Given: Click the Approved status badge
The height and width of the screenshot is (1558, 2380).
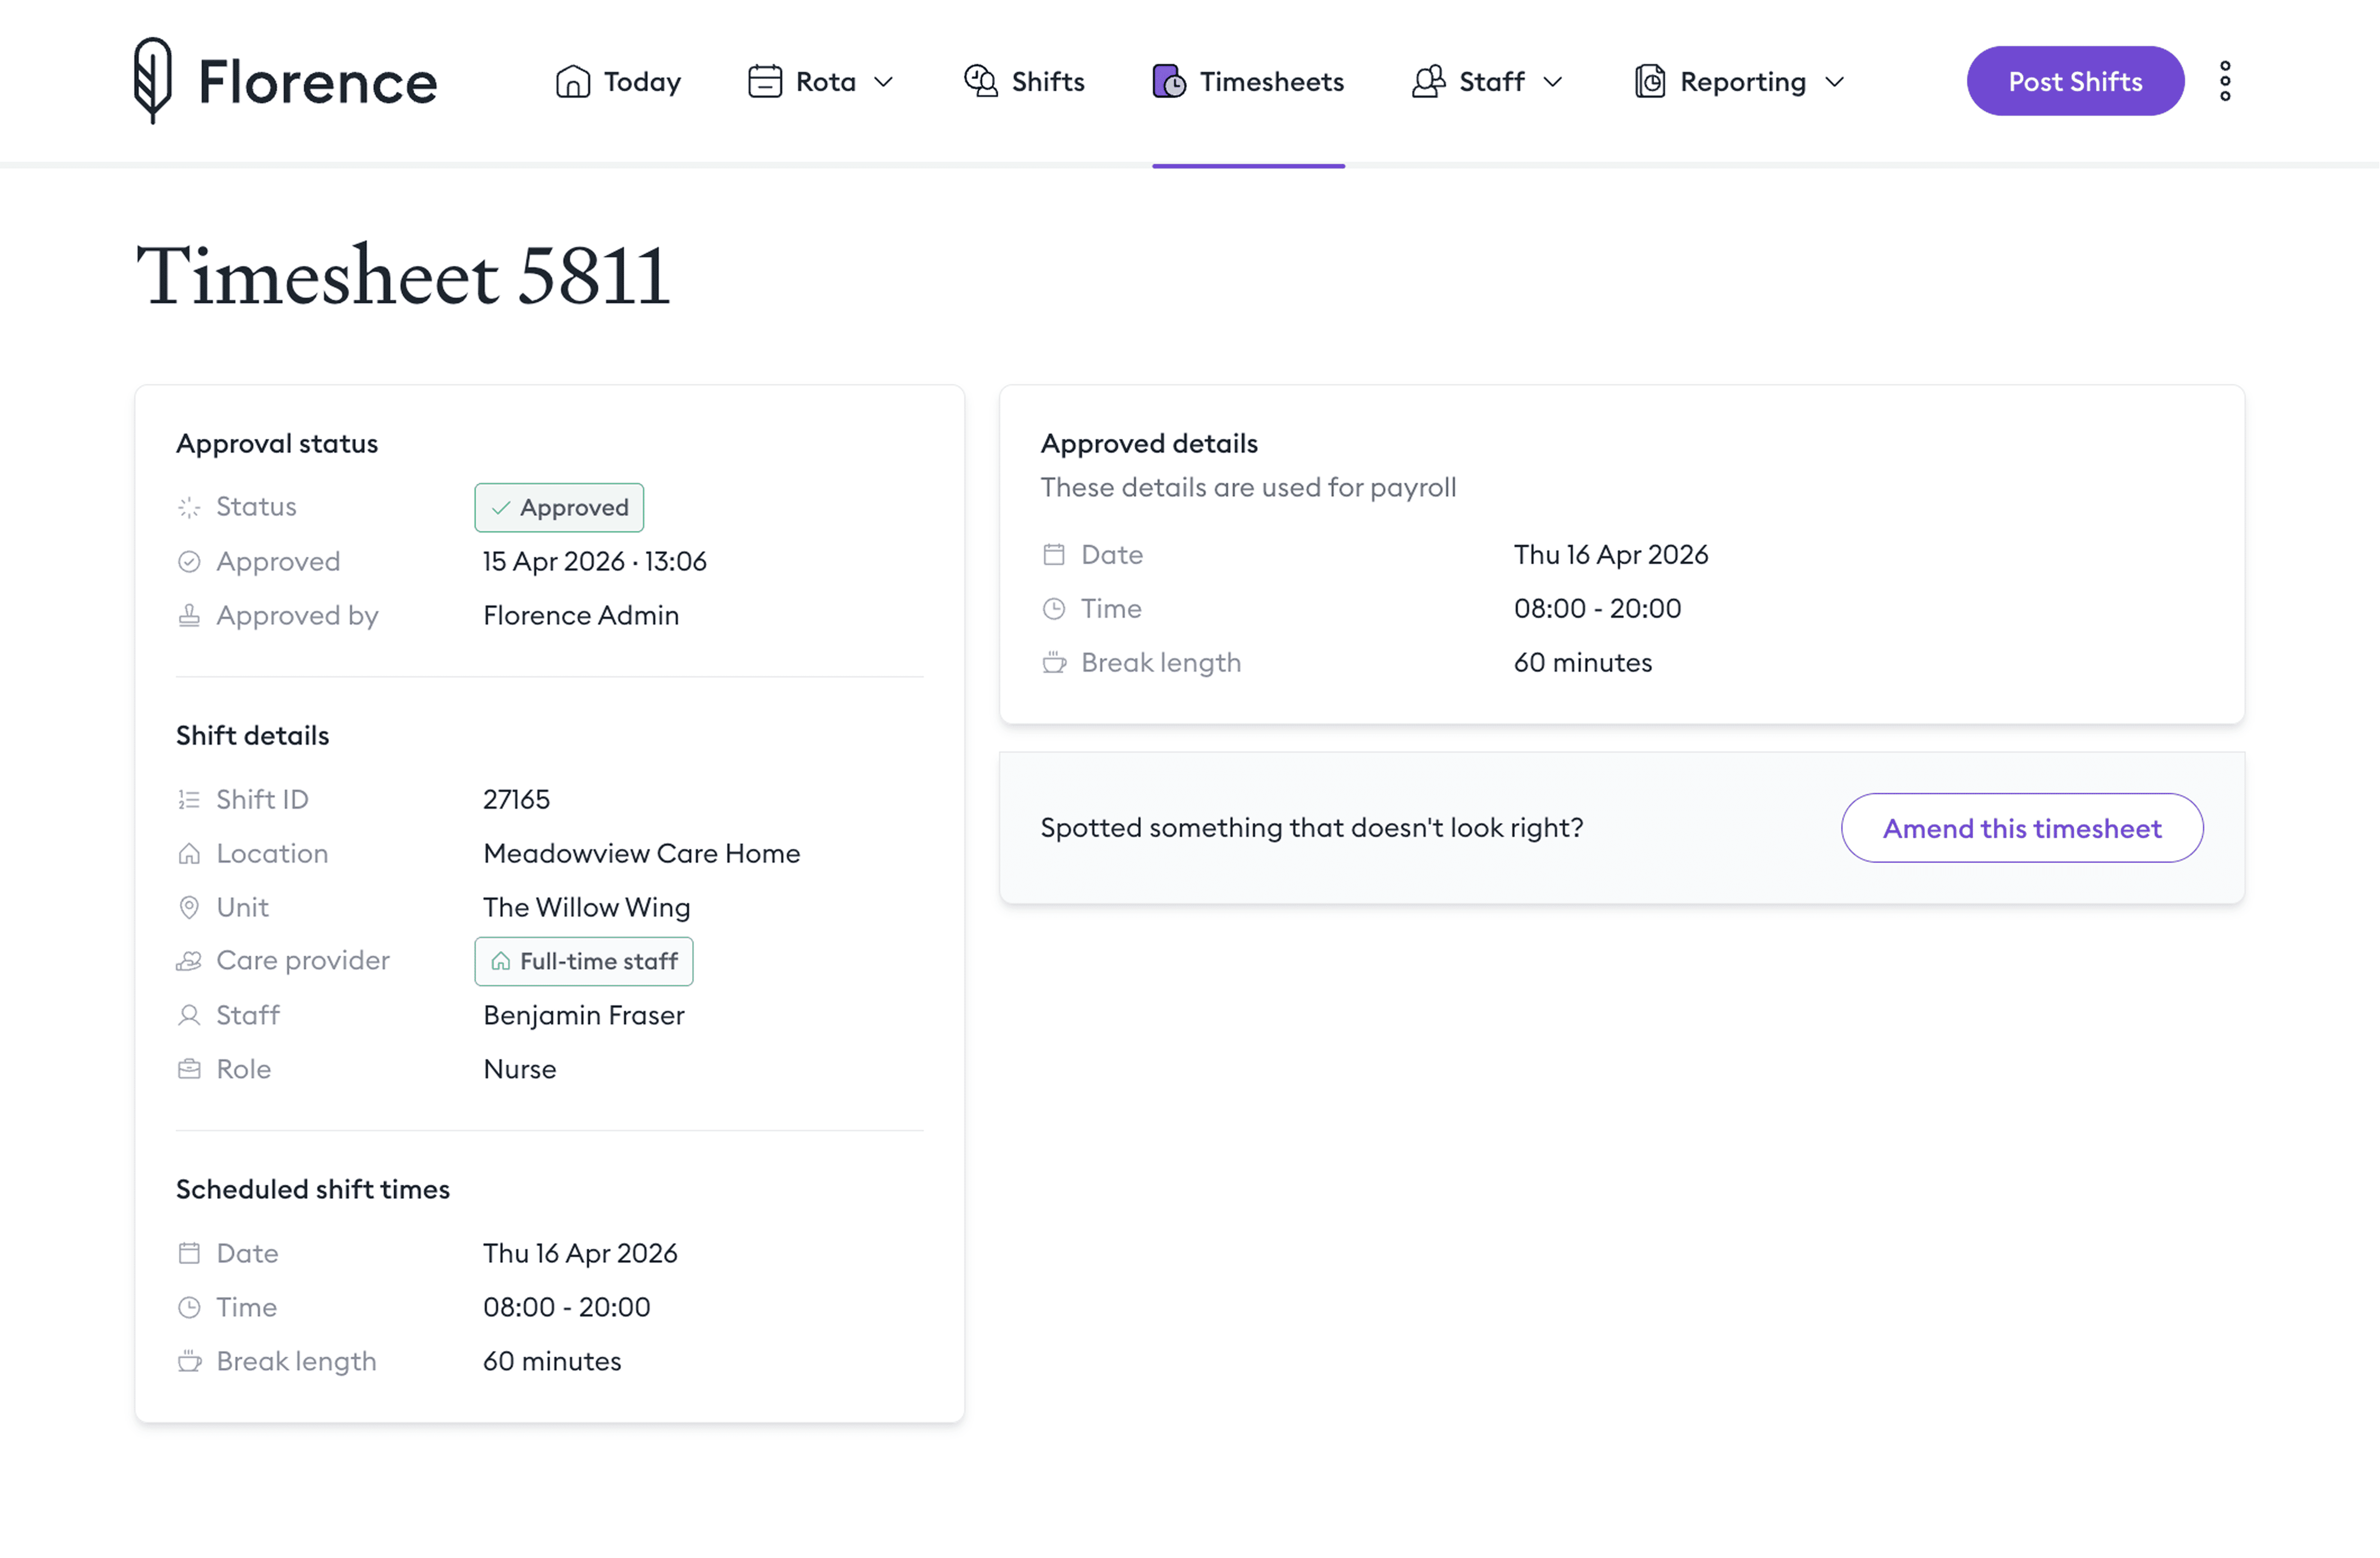Looking at the screenshot, I should coord(559,507).
